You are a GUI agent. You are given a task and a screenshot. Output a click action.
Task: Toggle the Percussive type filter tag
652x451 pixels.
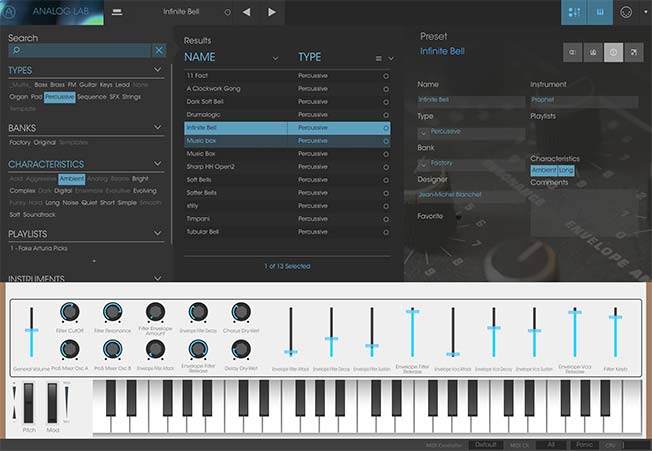pos(59,97)
